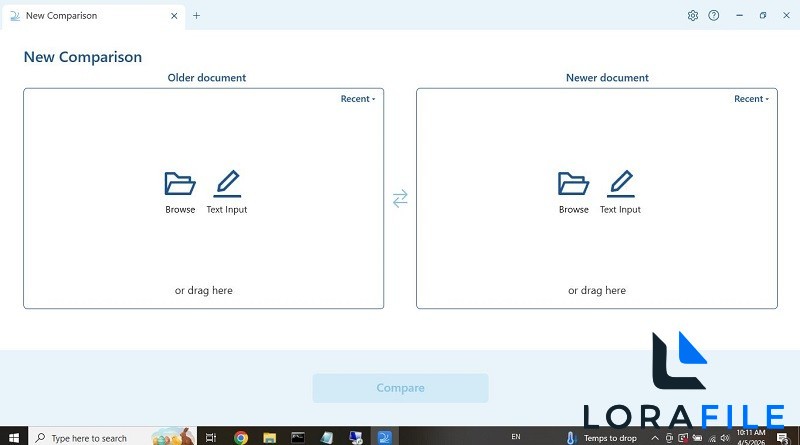The height and width of the screenshot is (445, 800).
Task: Launch Google Chrome from the taskbar
Action: point(241,437)
